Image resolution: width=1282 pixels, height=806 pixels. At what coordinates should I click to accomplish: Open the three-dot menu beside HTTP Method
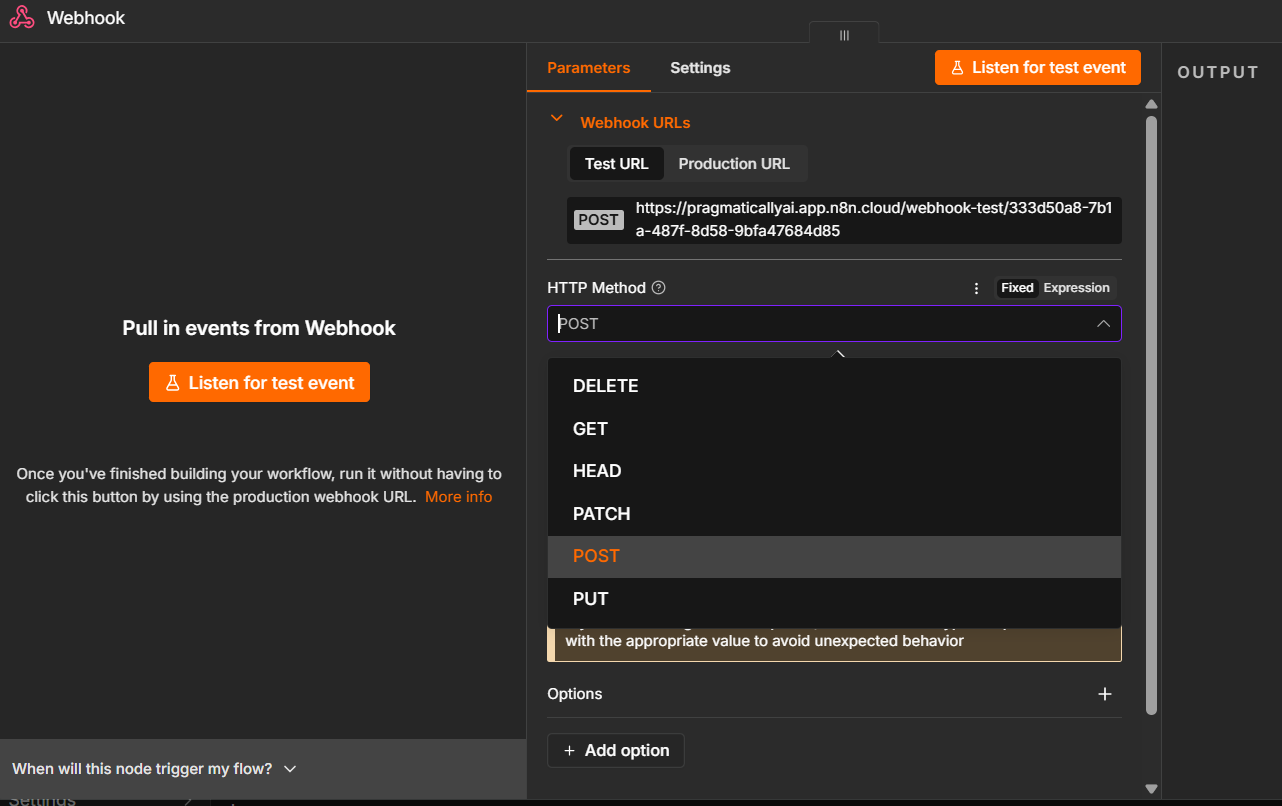[x=977, y=288]
